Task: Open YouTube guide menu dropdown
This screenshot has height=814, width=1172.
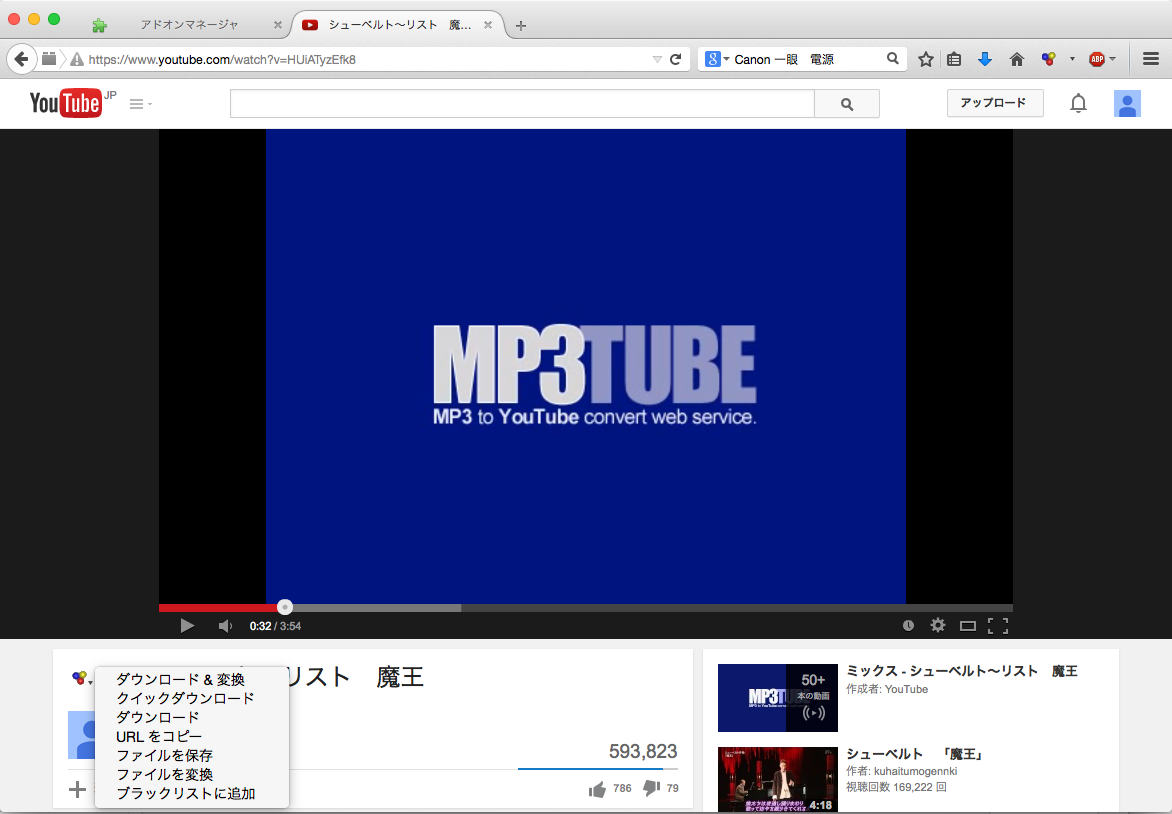Action: pyautogui.click(x=141, y=104)
